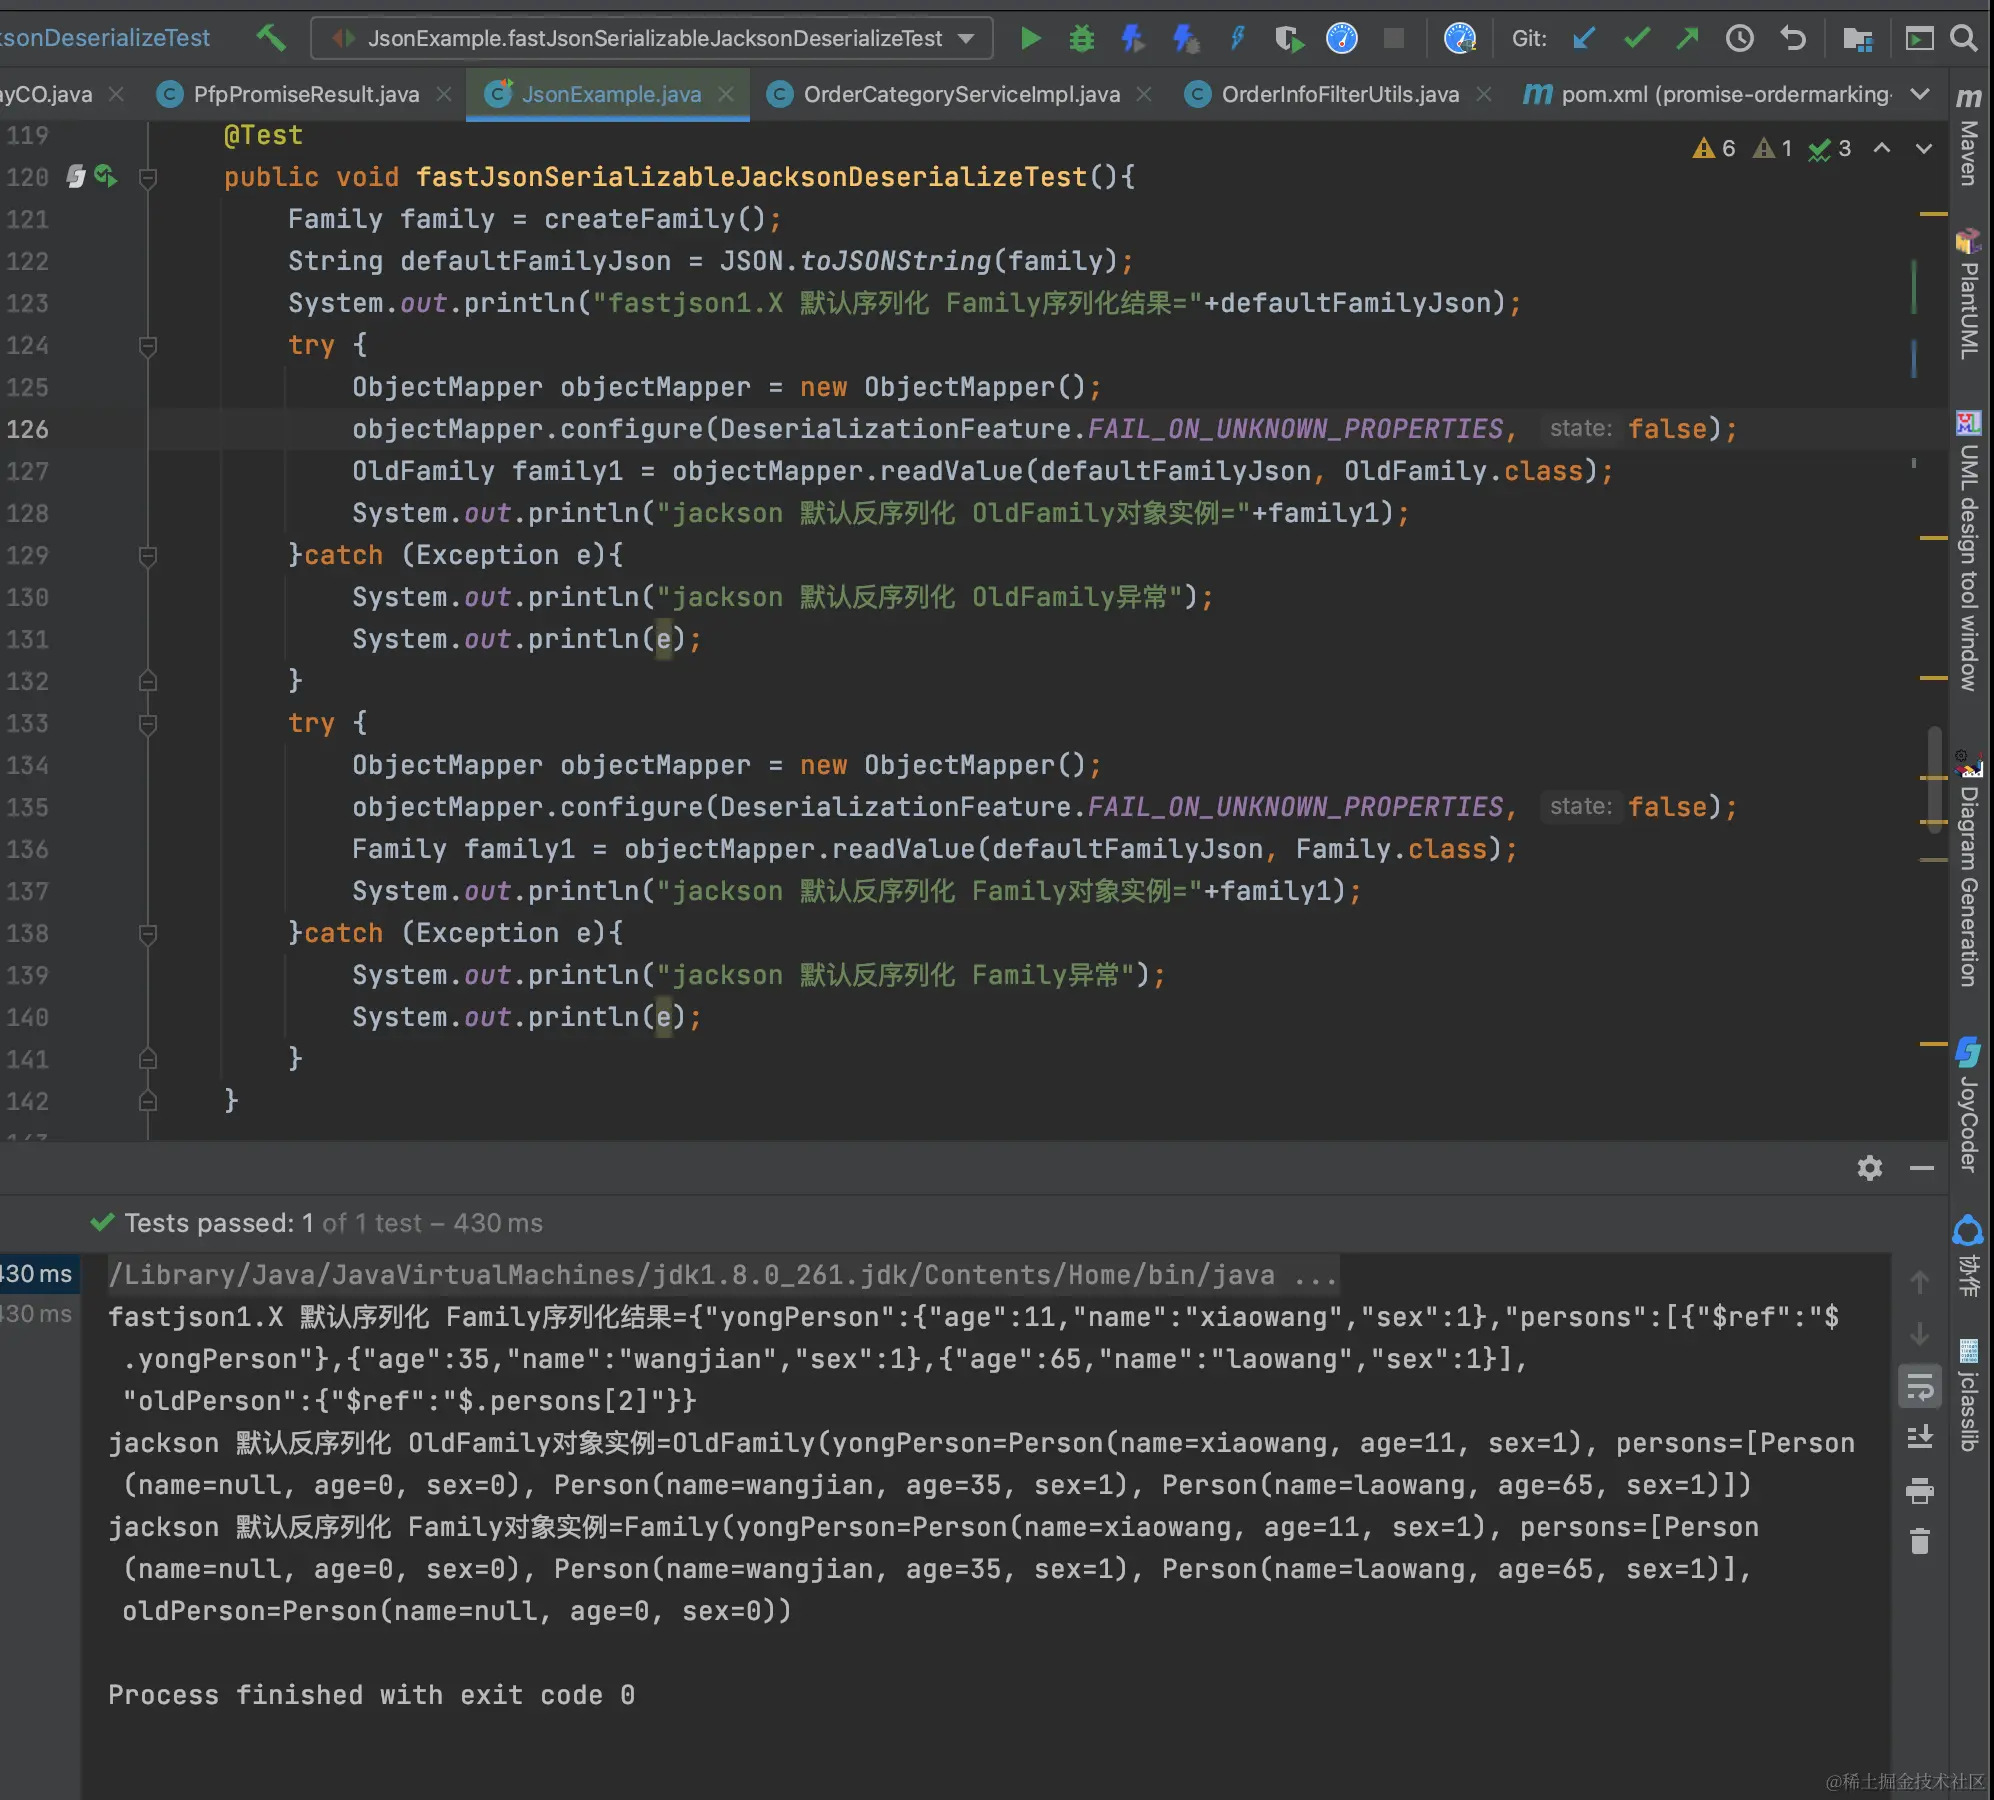Click the Build project hammer icon

coord(271,38)
